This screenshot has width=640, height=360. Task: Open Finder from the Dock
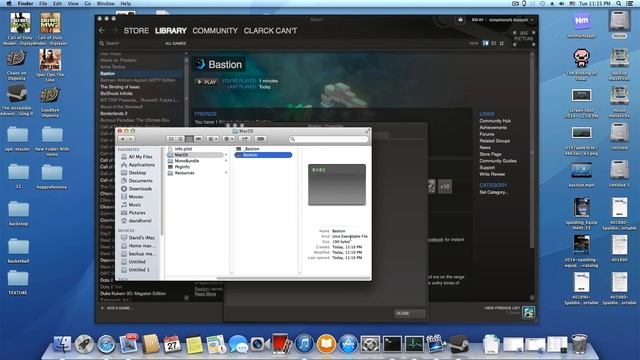click(62, 344)
